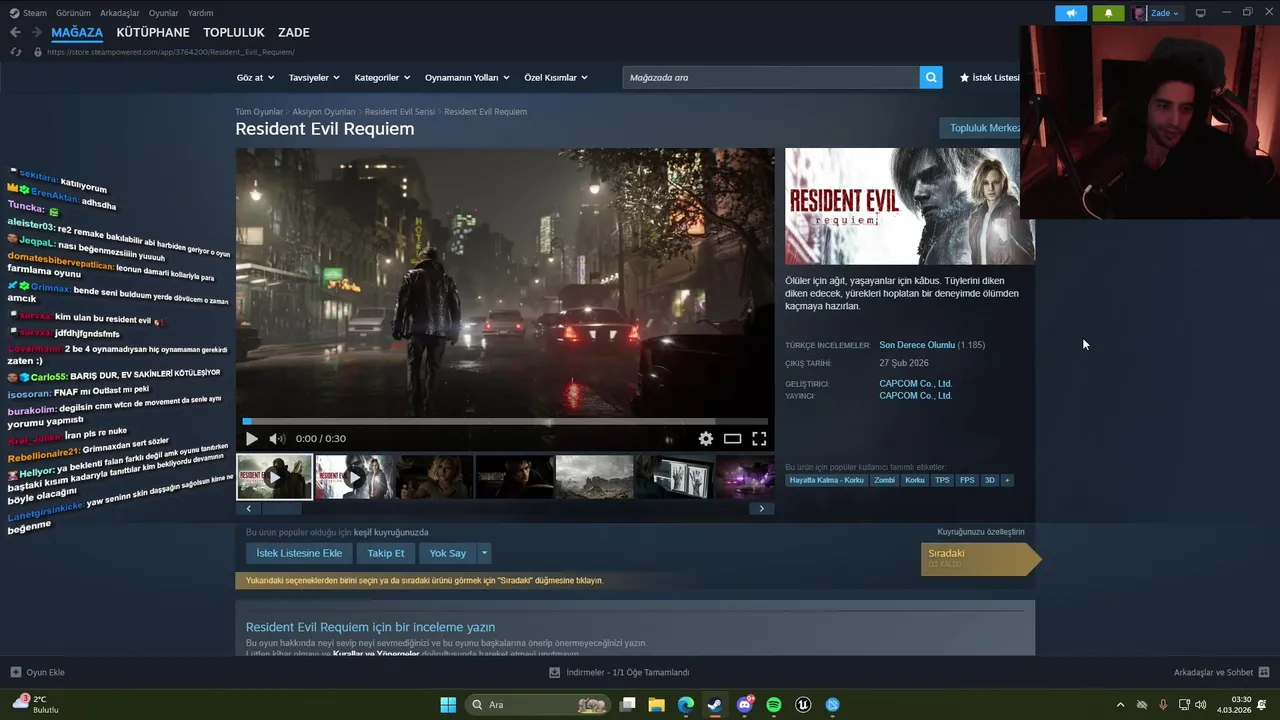Enter fullscreen on the trailer video

point(759,438)
